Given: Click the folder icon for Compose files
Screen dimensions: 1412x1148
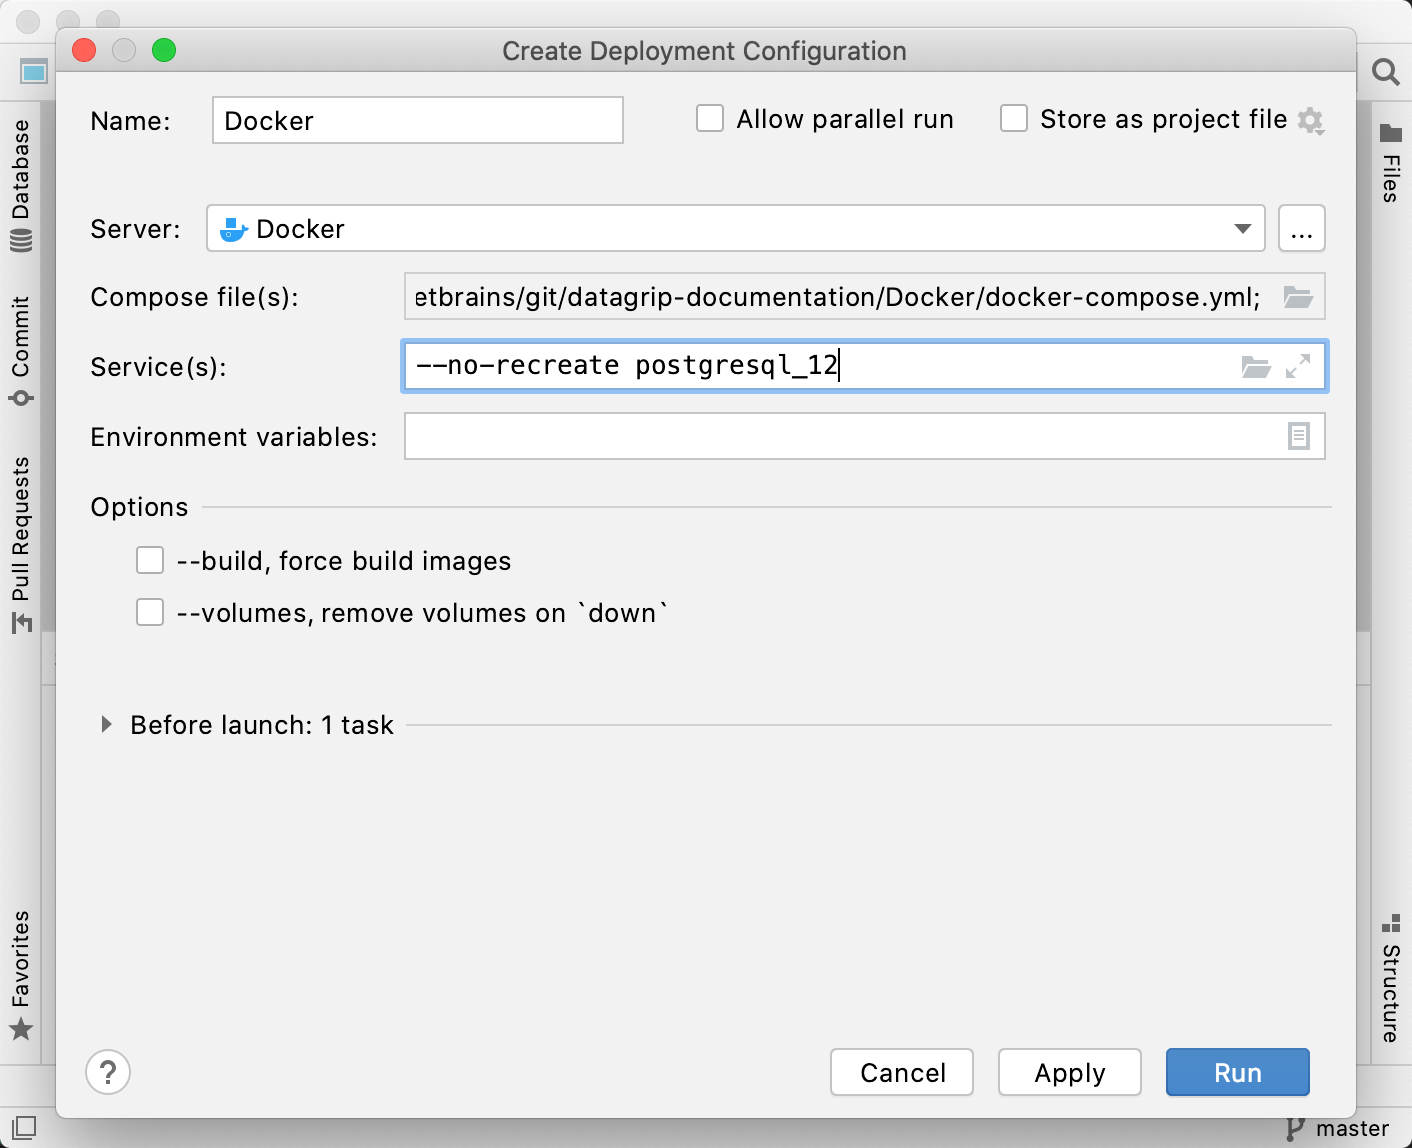Looking at the screenshot, I should click(x=1298, y=296).
